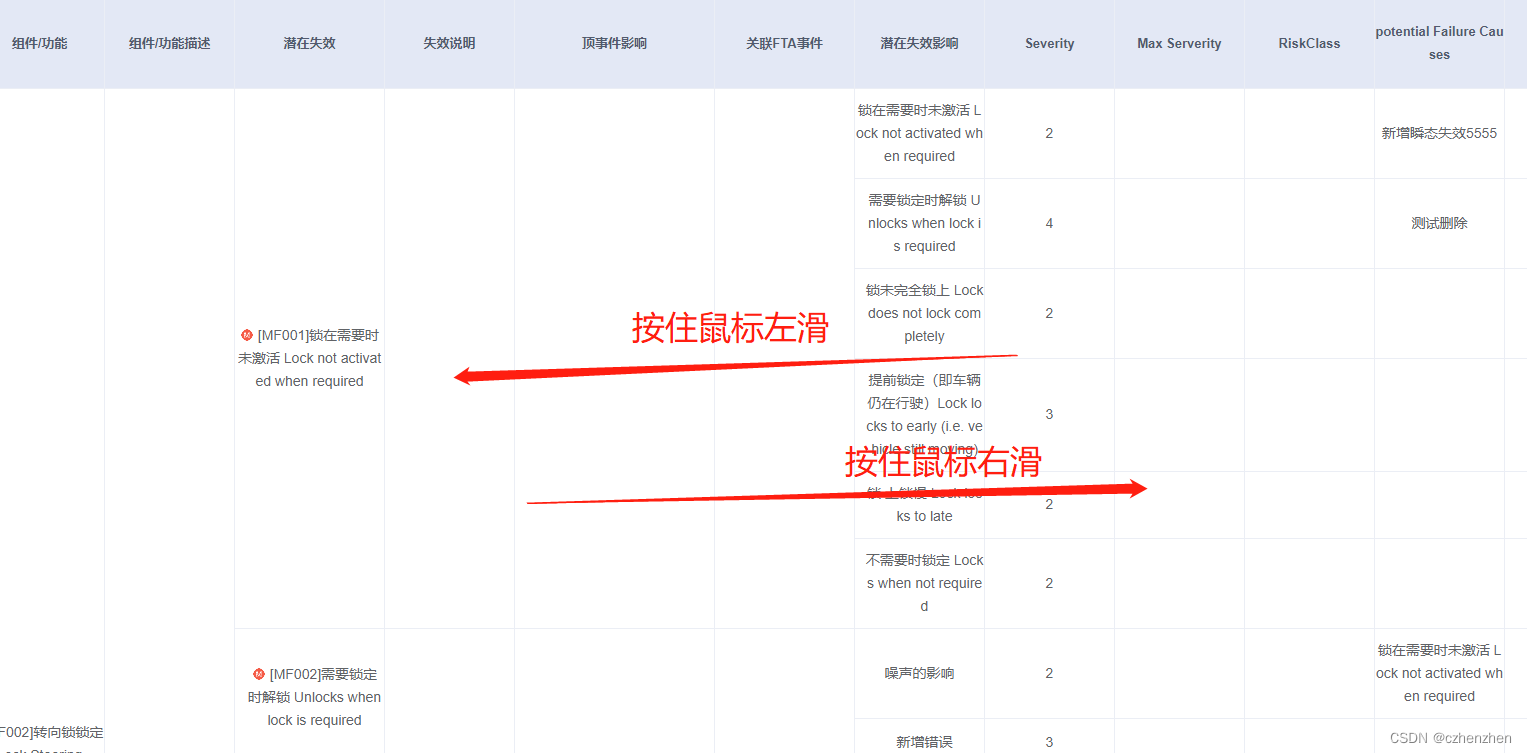Click the Severity column header

click(1050, 44)
